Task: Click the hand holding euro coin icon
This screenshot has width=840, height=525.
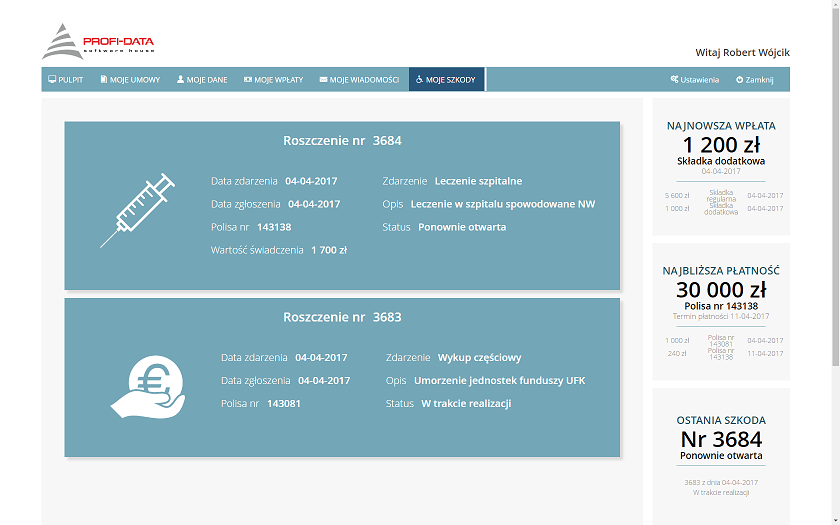Action: click(148, 387)
